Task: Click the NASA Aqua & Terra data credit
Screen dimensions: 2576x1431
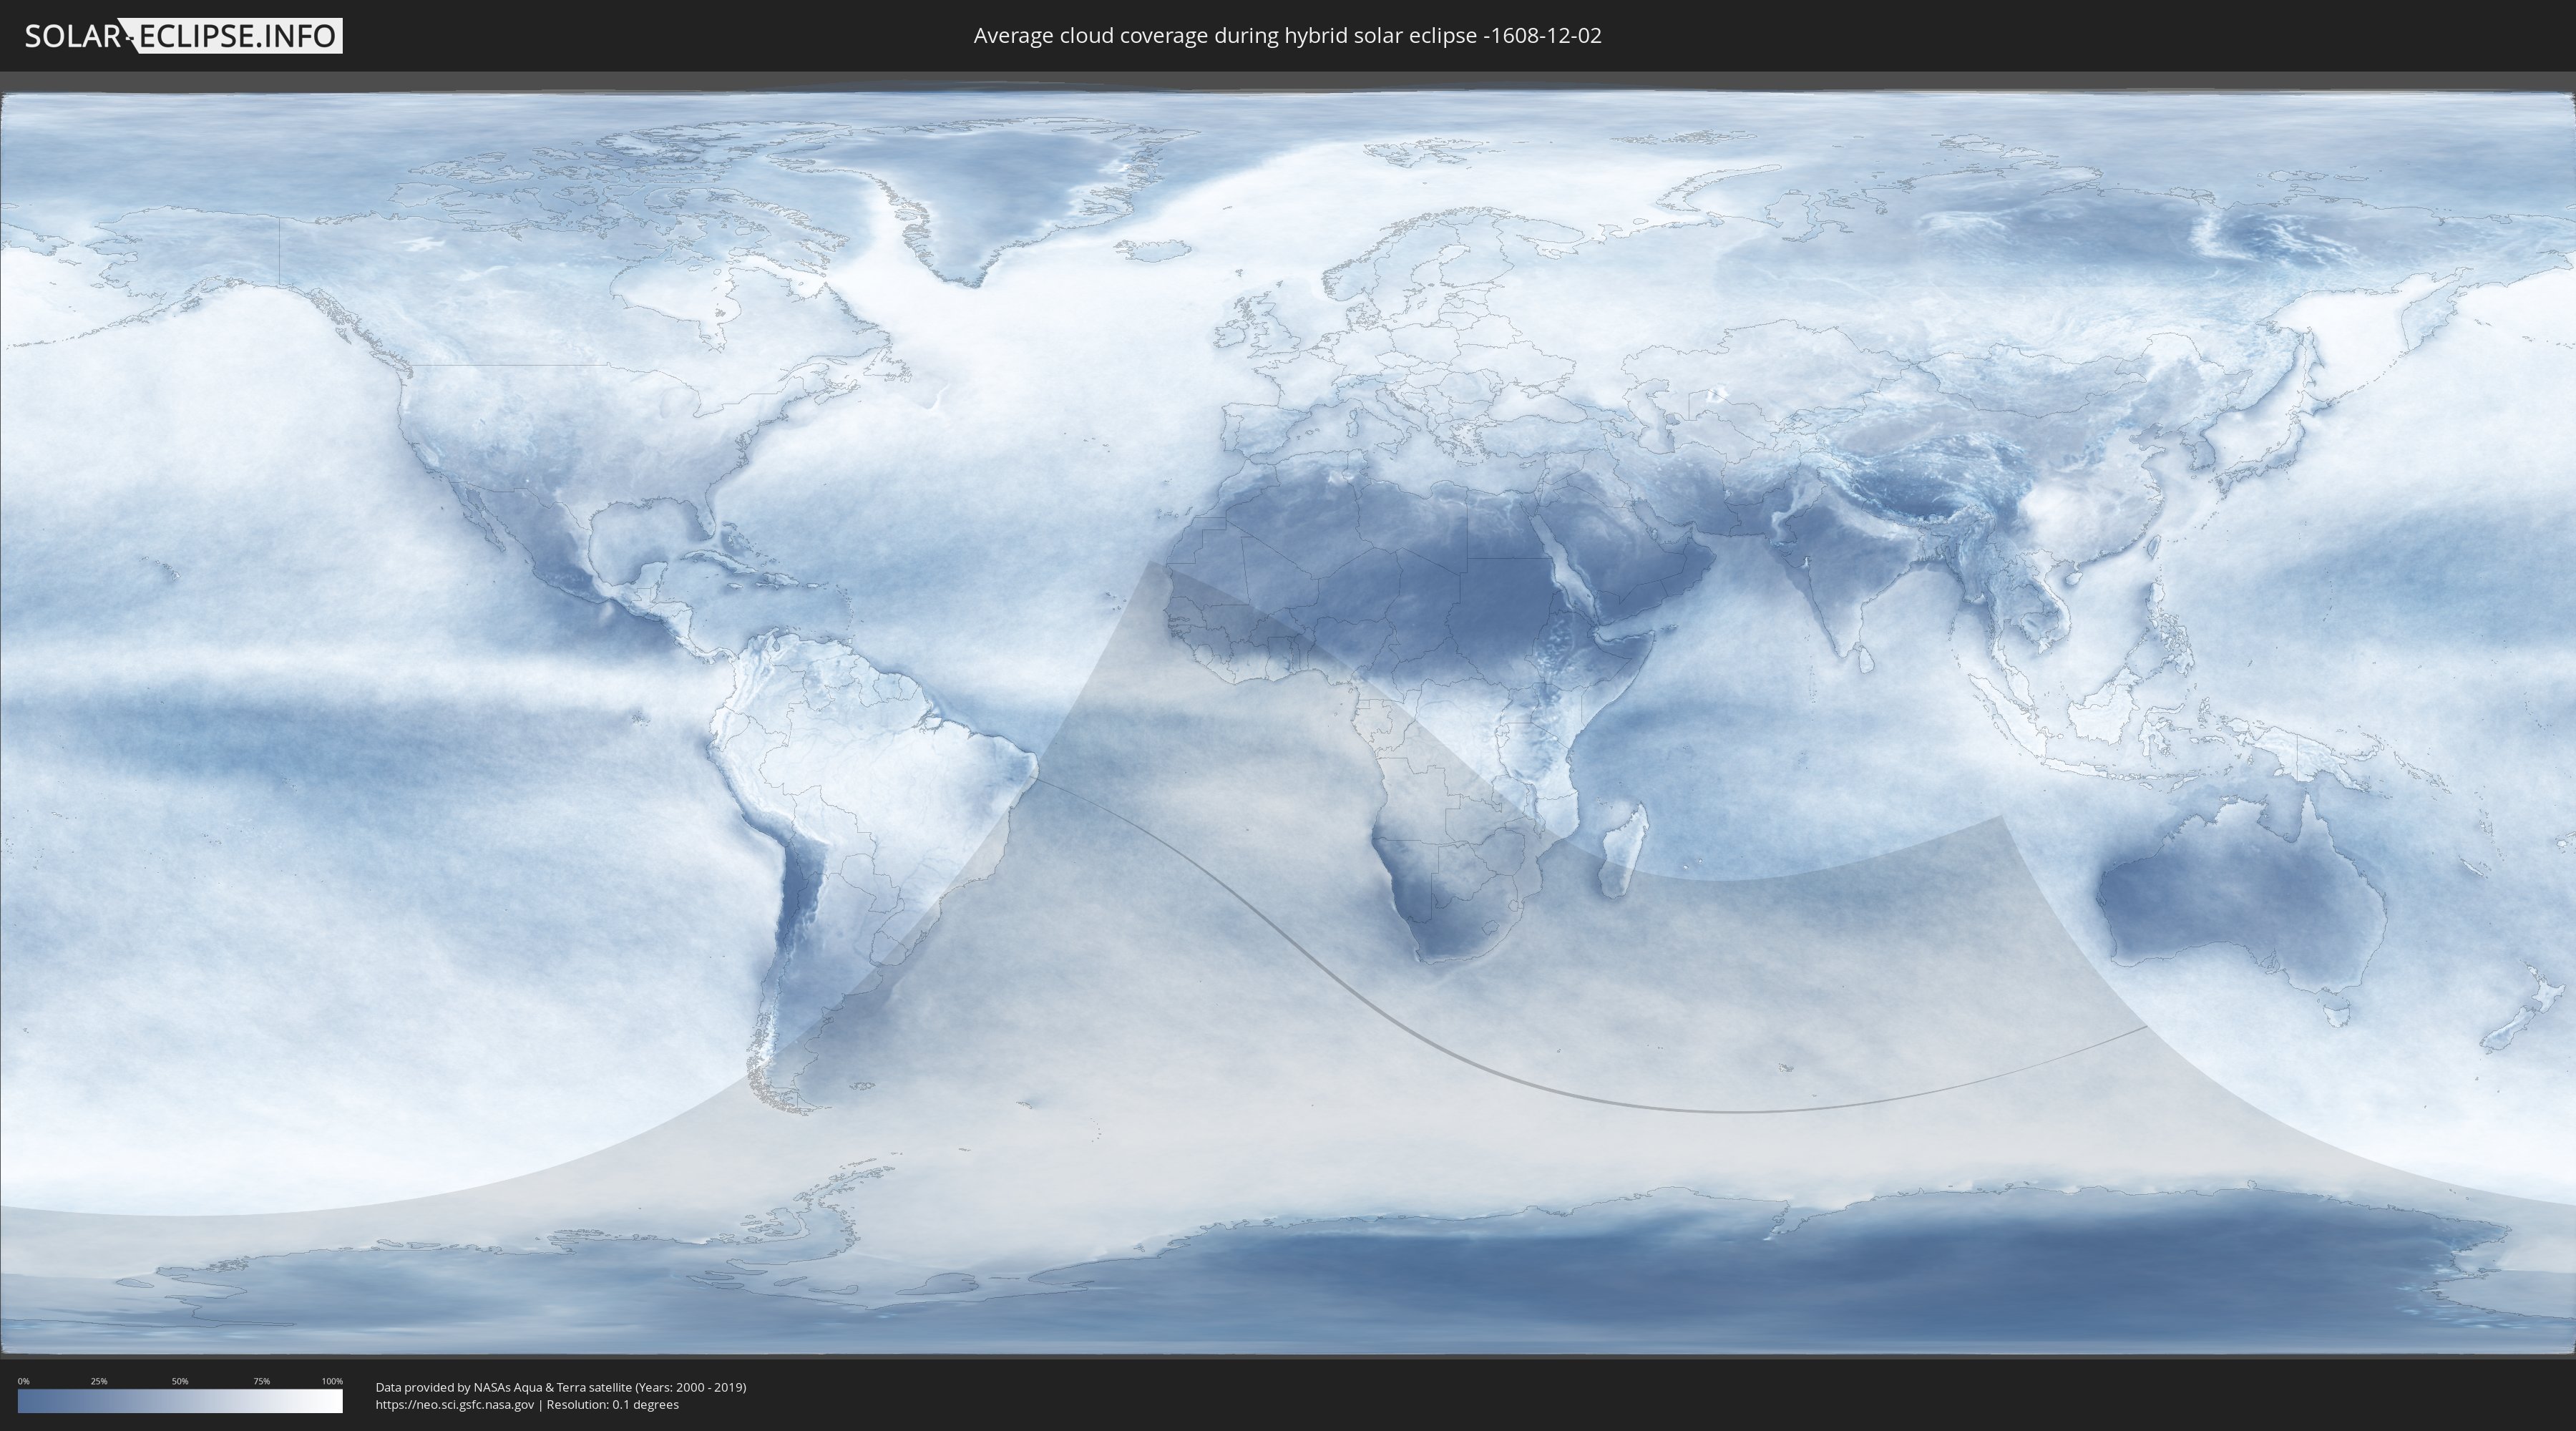Action: pos(560,1387)
